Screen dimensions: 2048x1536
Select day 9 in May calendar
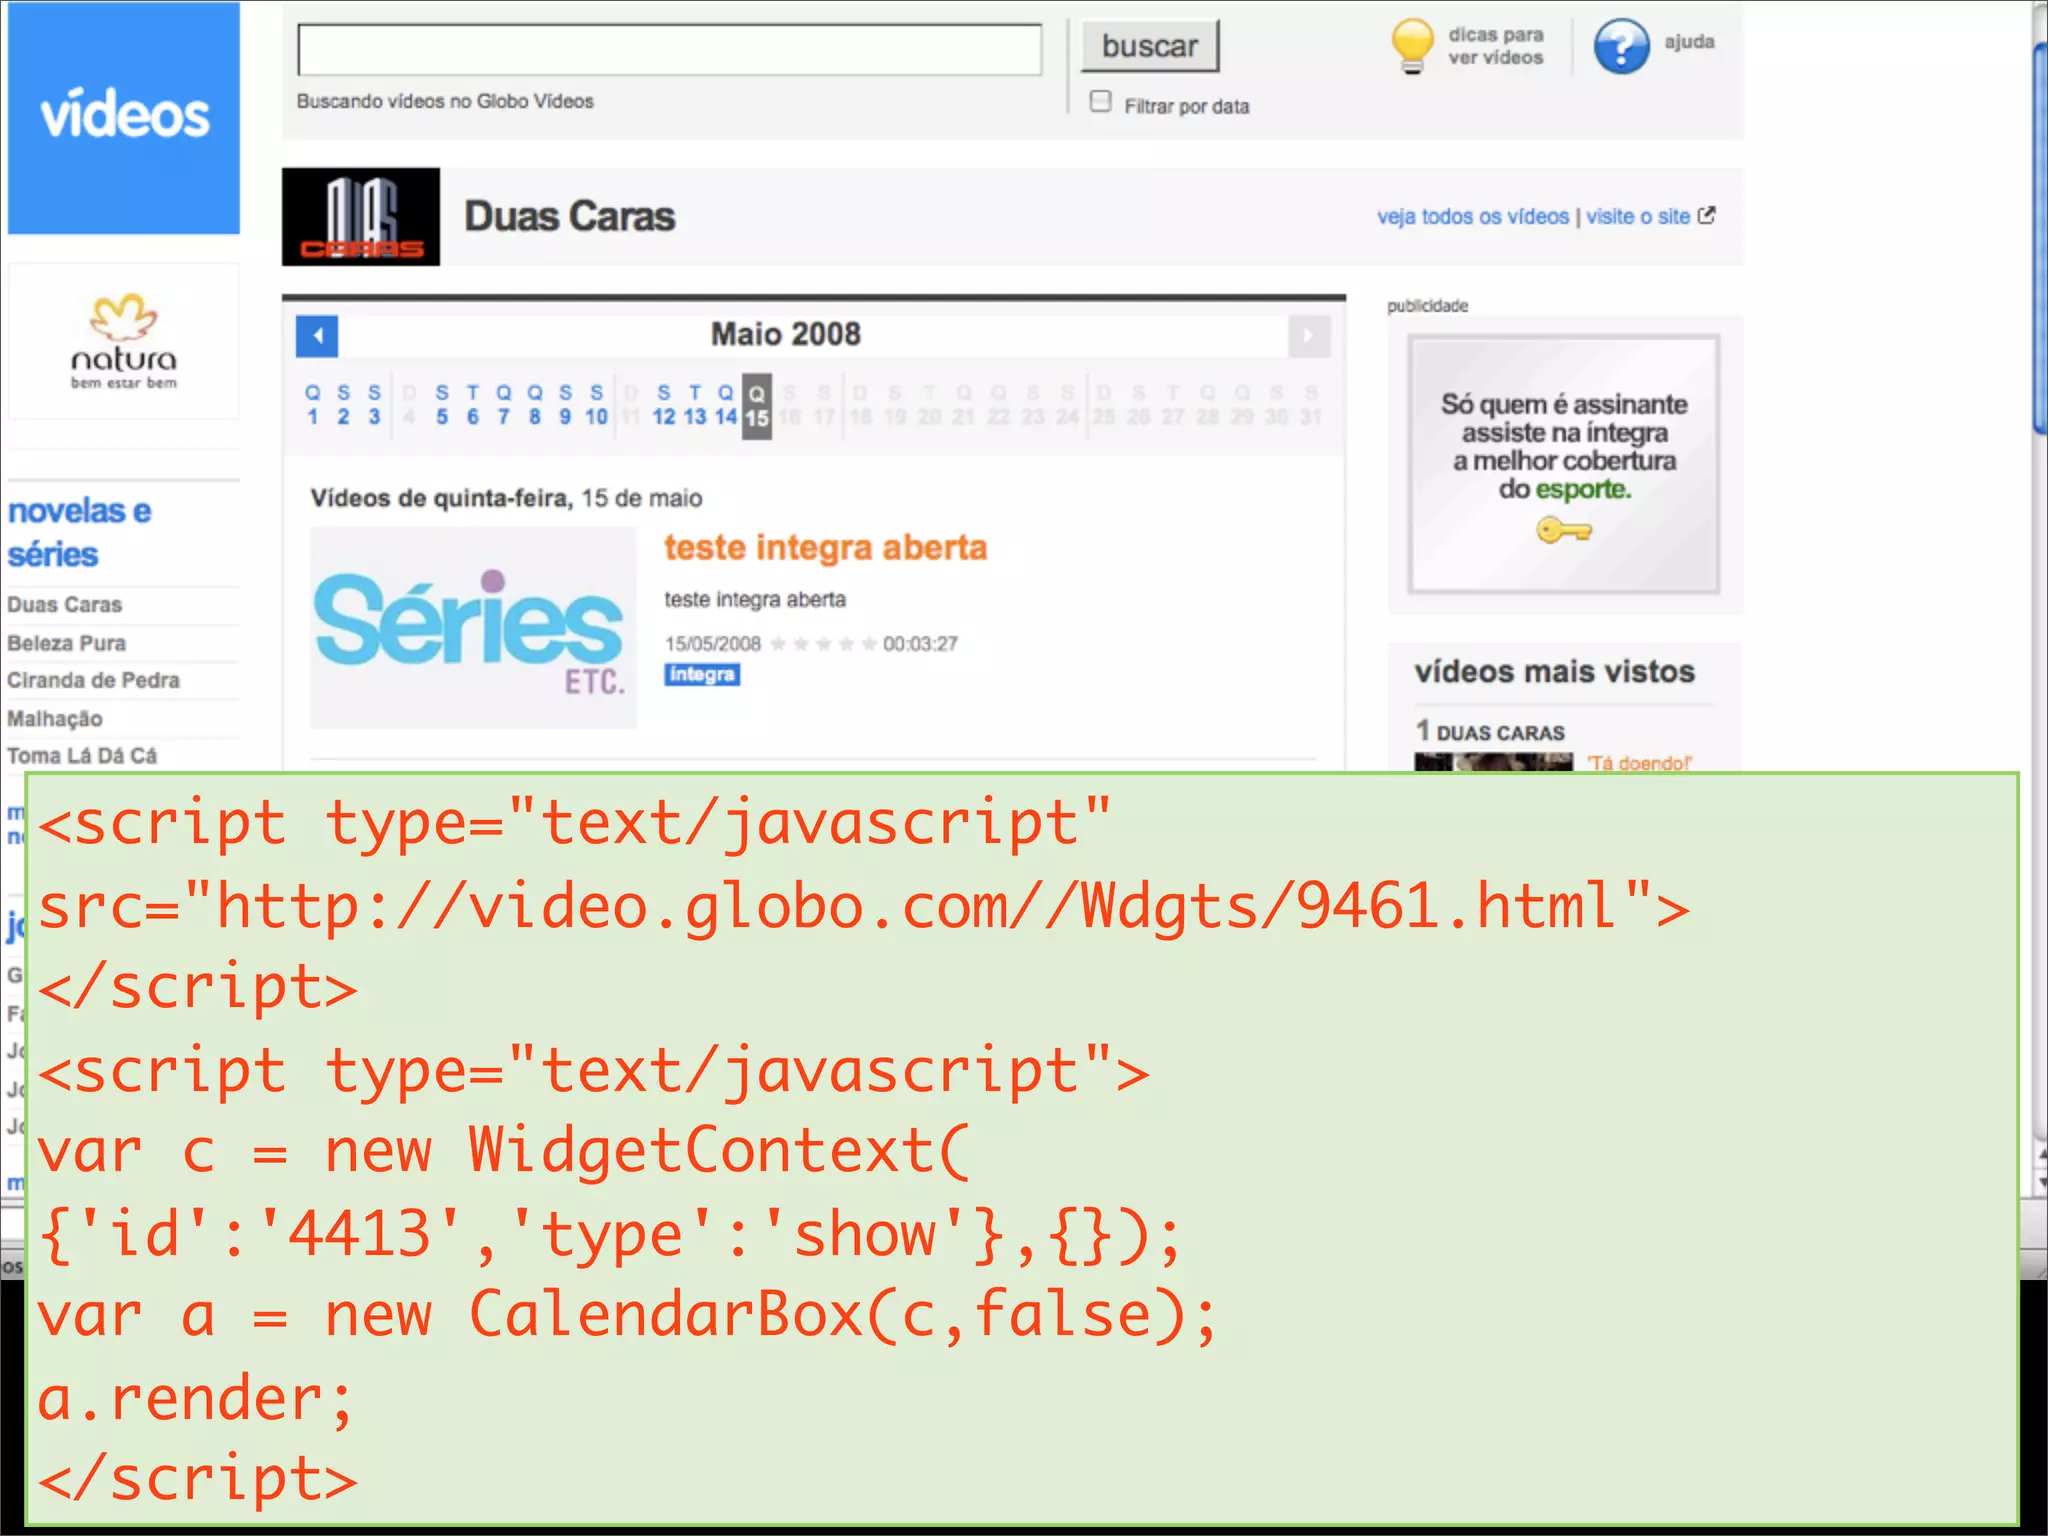tap(565, 405)
